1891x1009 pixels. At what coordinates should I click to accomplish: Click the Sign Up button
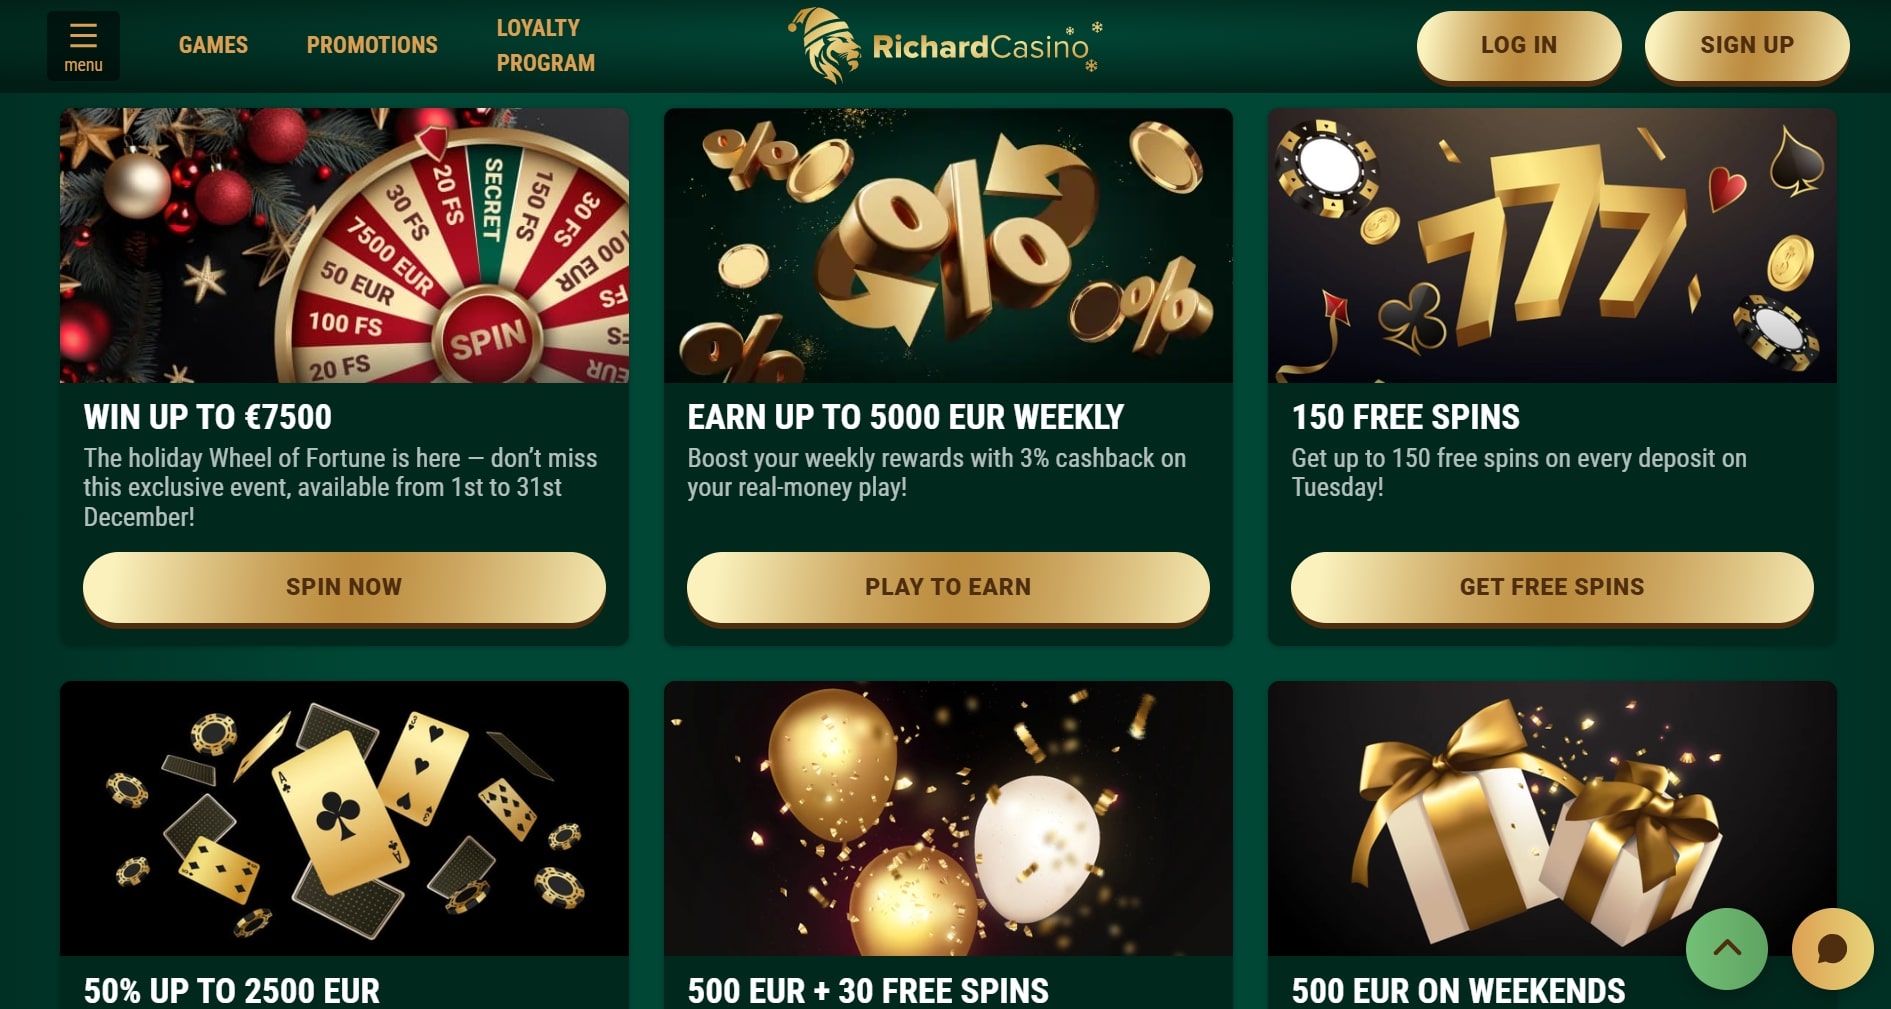(x=1747, y=45)
